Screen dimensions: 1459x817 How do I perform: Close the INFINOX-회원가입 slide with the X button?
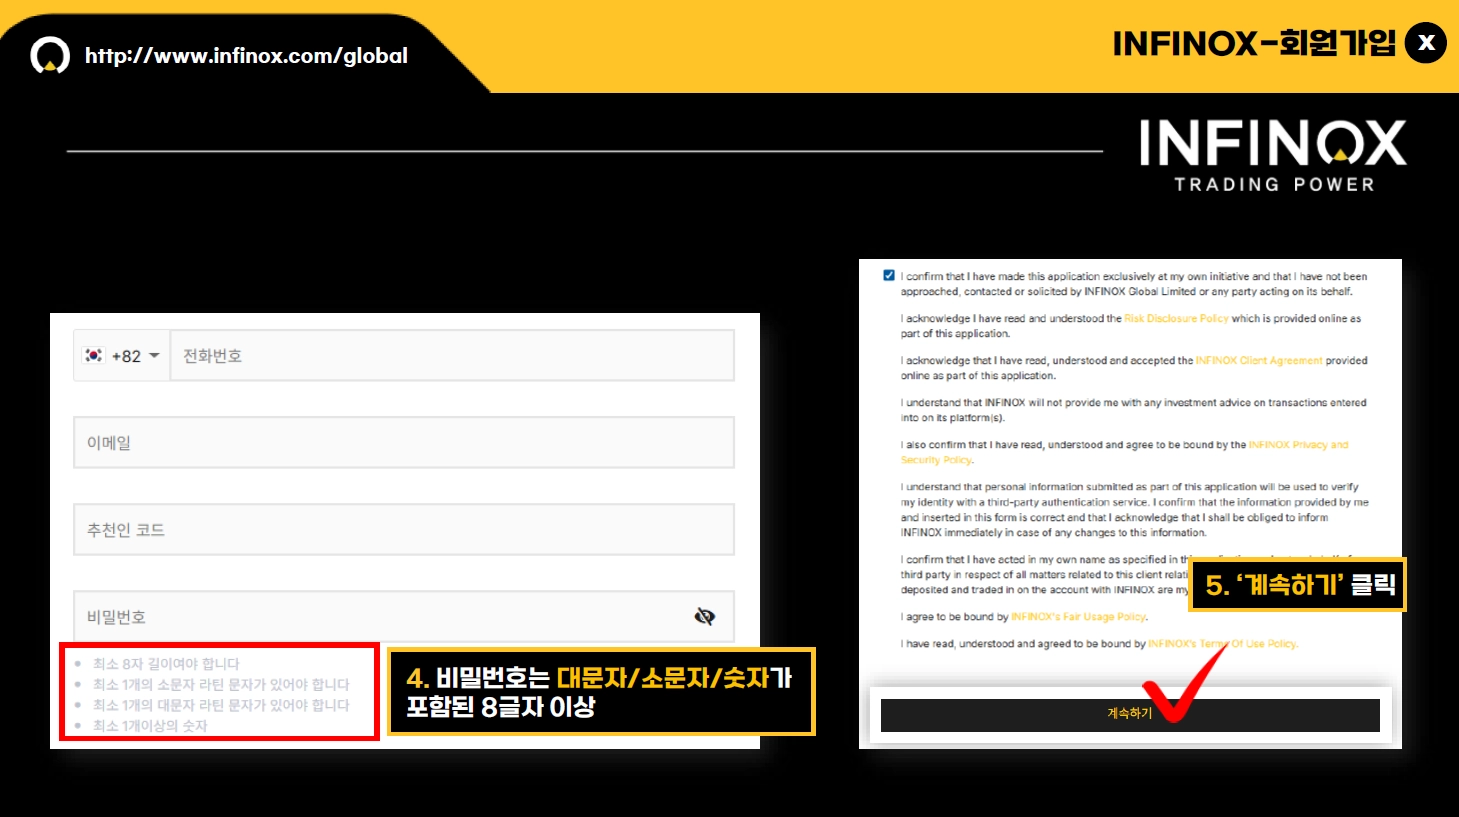pyautogui.click(x=1426, y=43)
